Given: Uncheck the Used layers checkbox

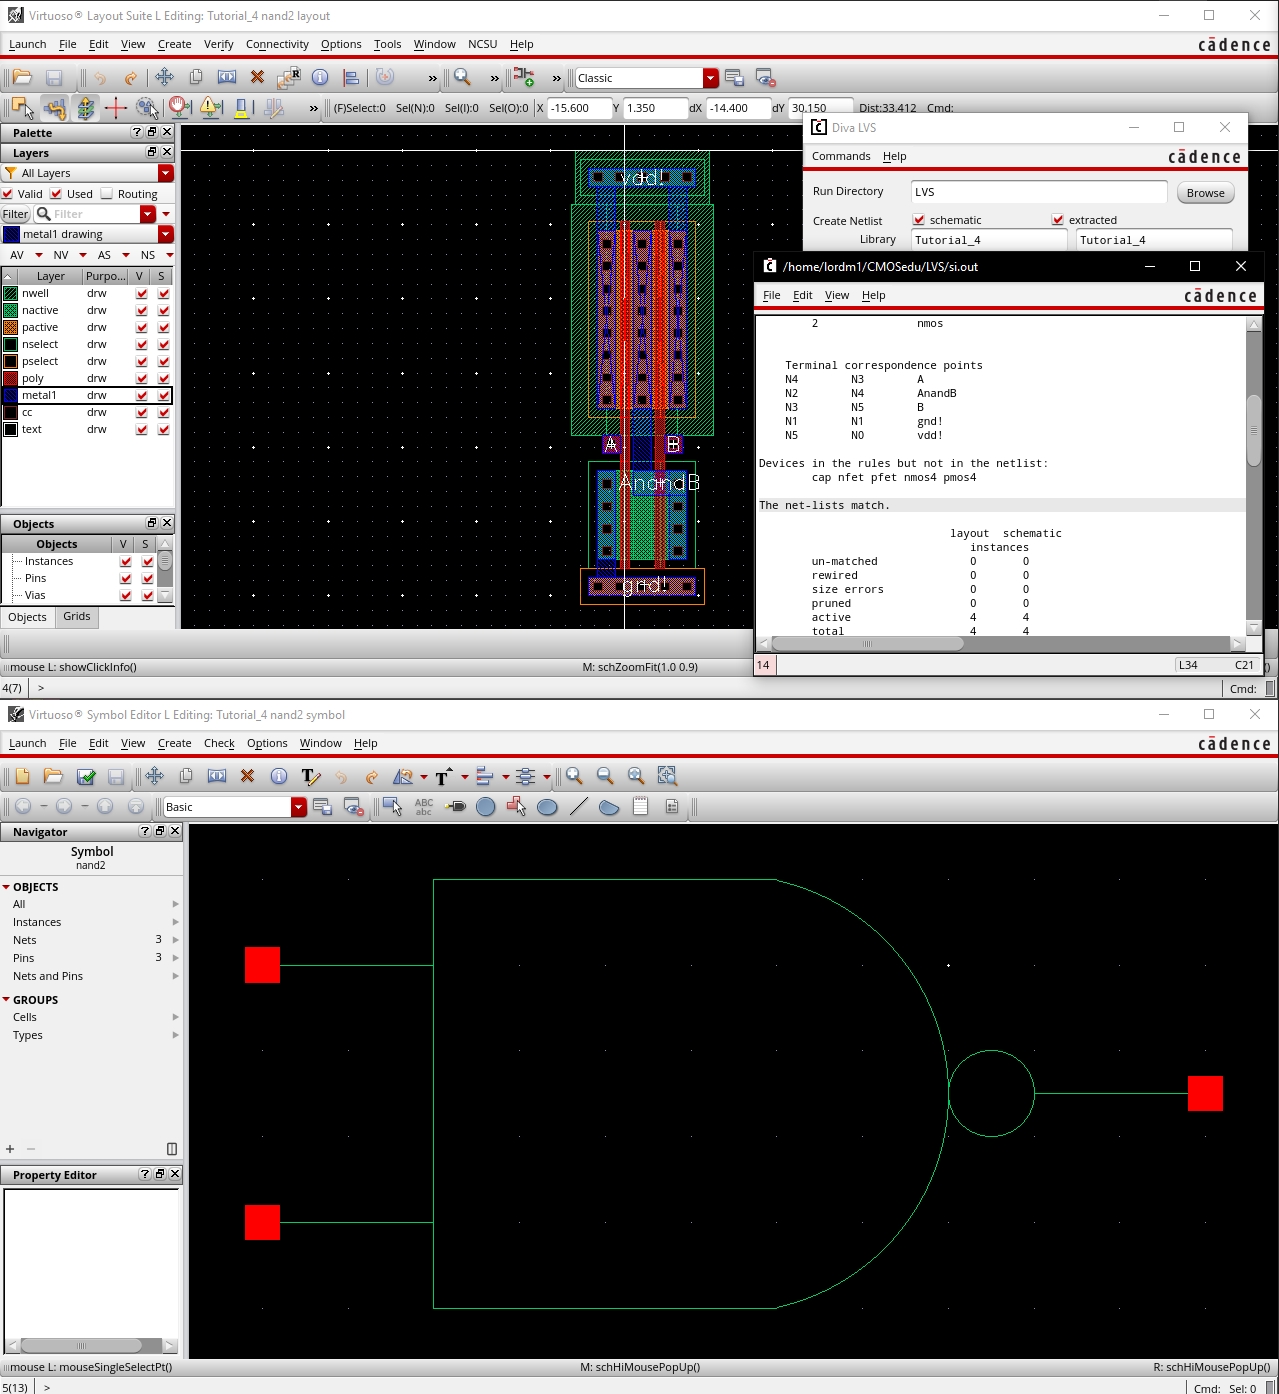Looking at the screenshot, I should [57, 194].
